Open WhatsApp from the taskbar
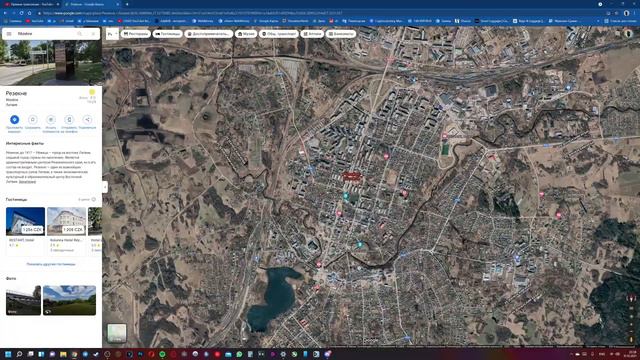The height and width of the screenshot is (360, 640). pyautogui.click(x=239, y=354)
